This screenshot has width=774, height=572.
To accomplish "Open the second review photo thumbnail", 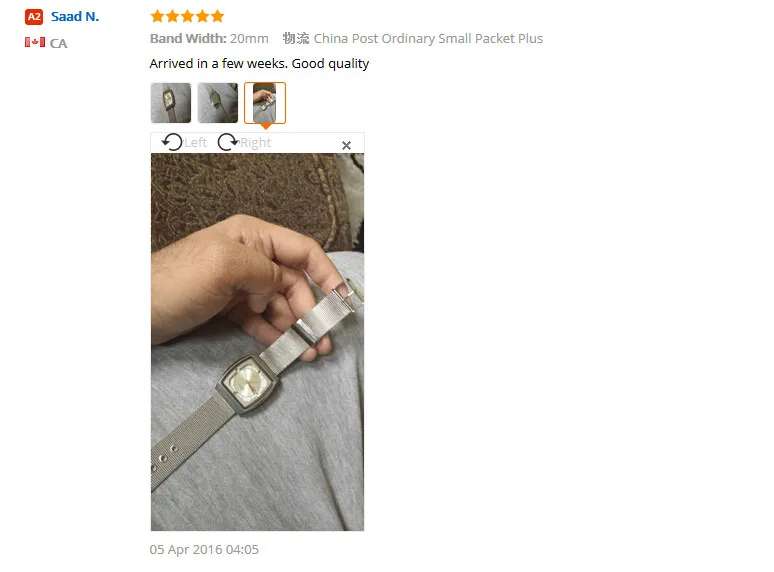I will point(218,103).
